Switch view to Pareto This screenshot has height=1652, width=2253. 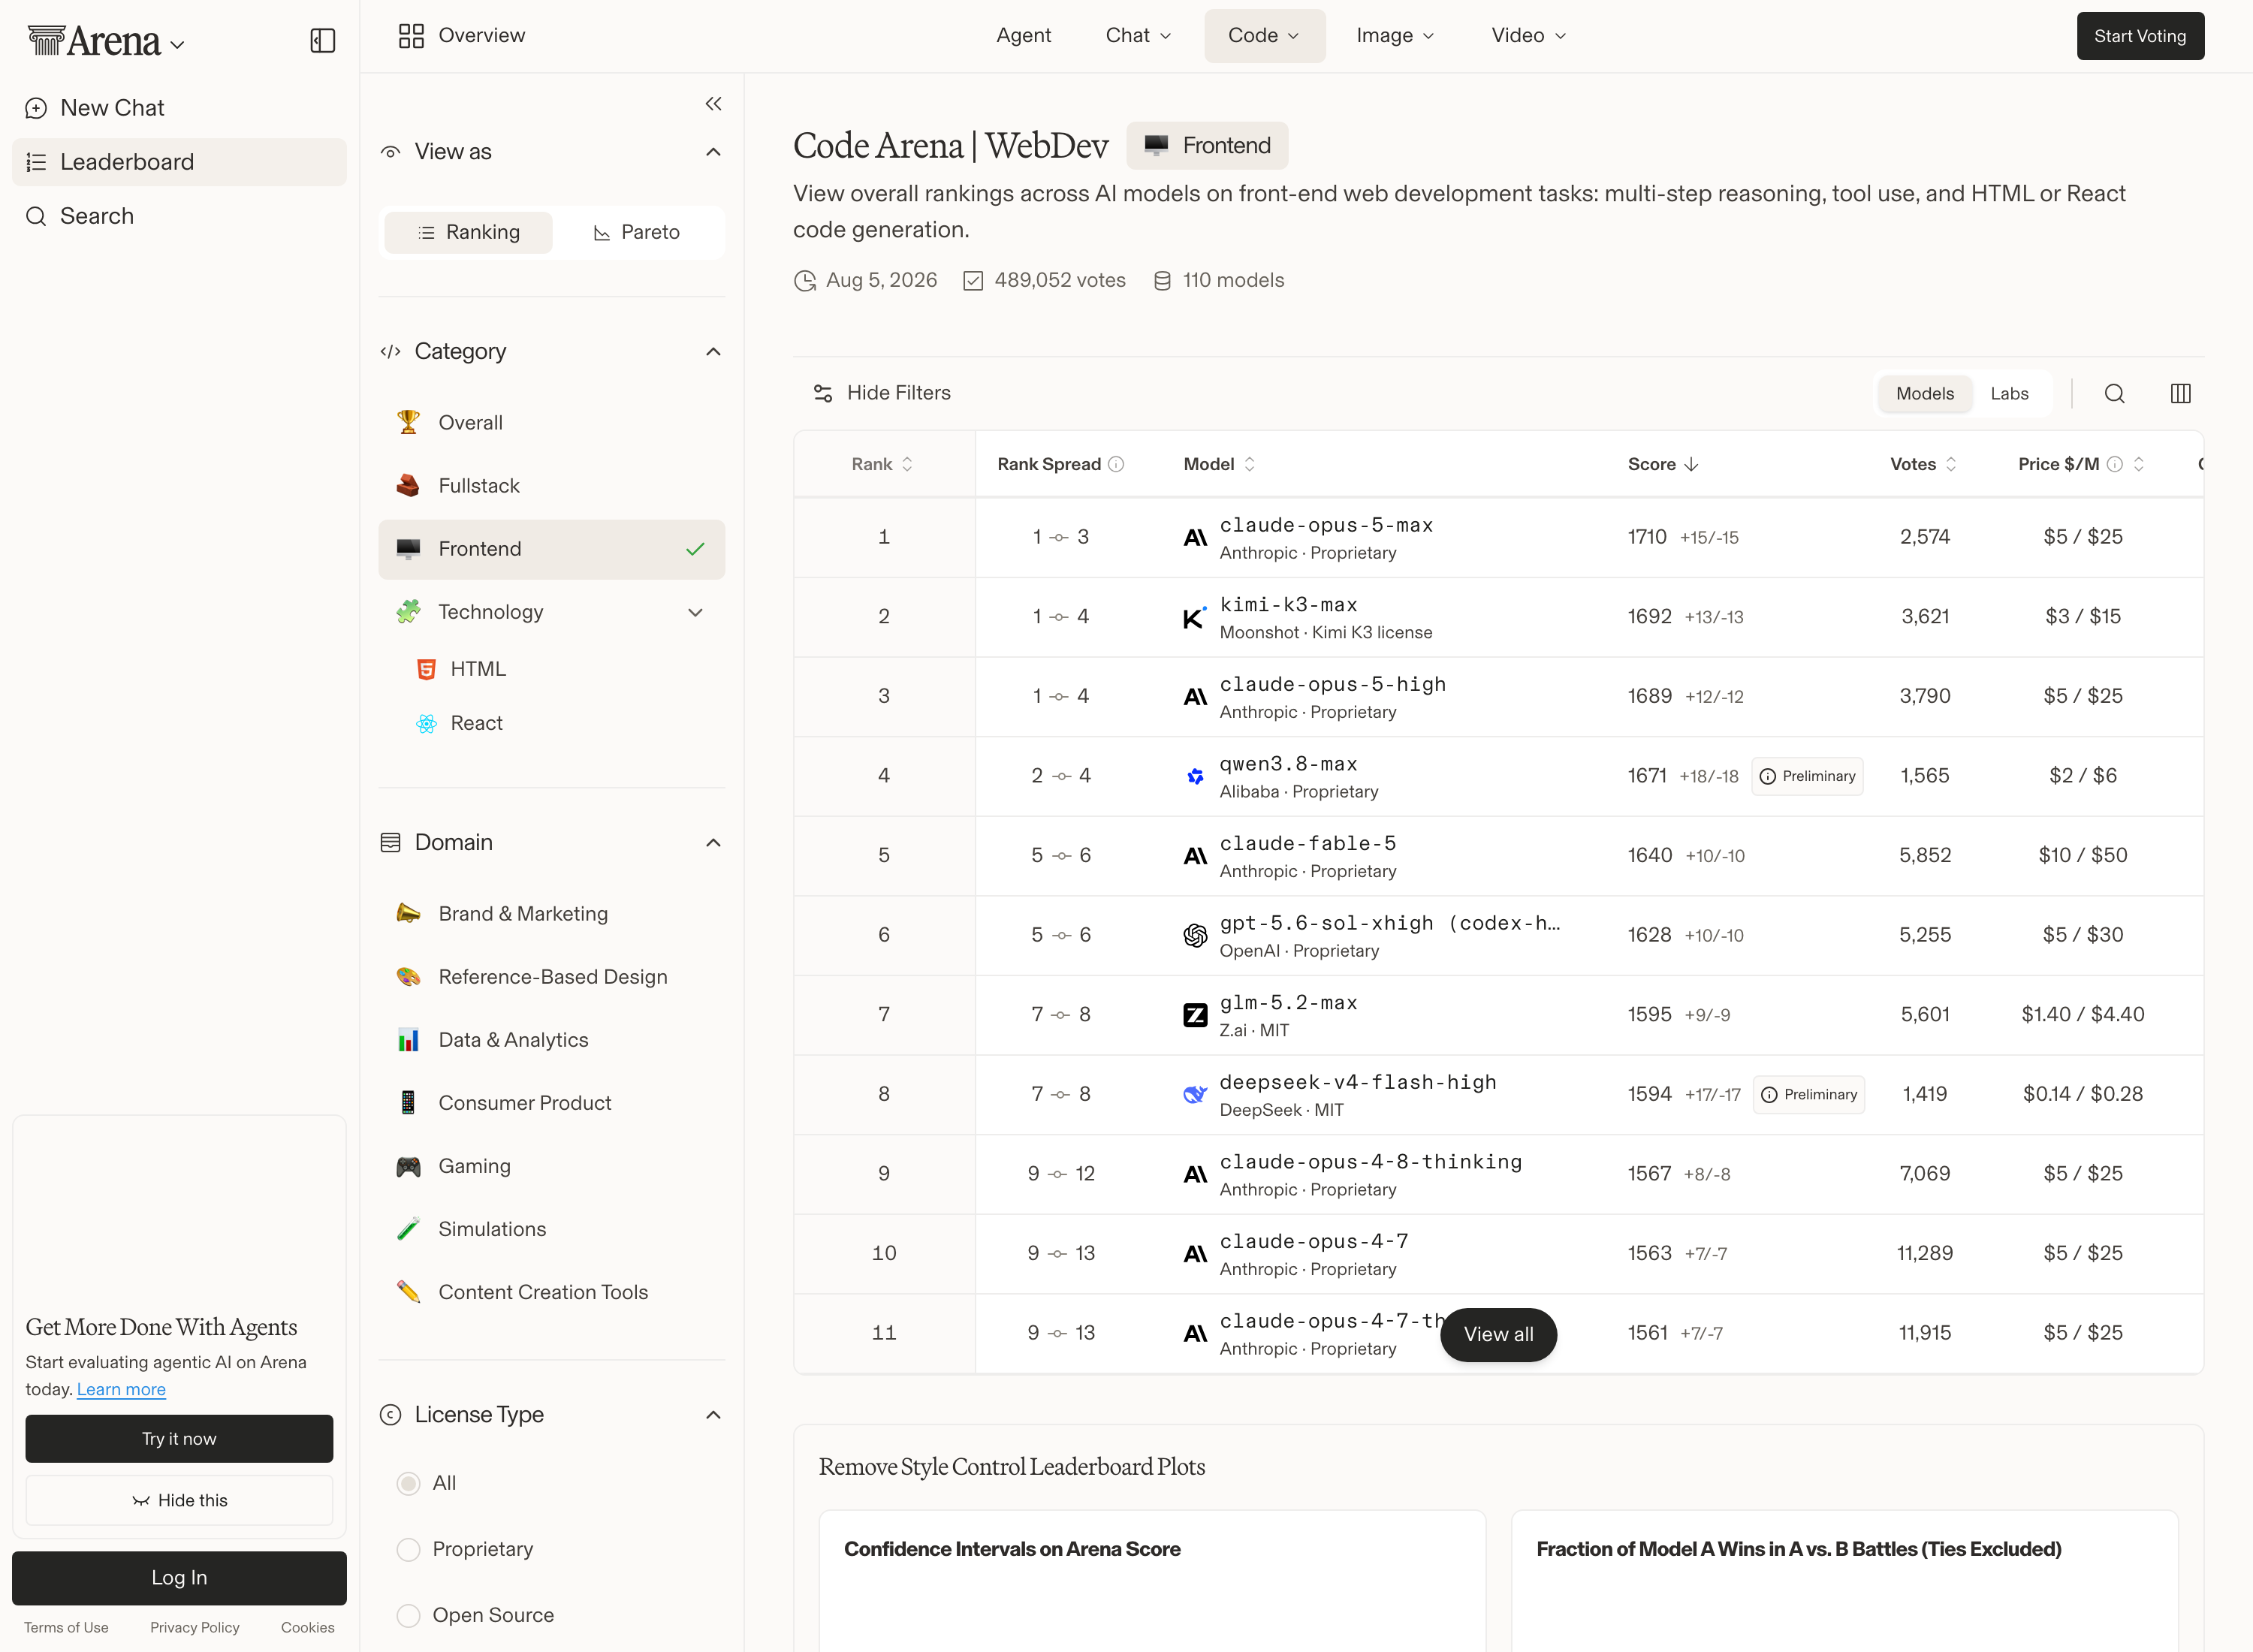(636, 232)
